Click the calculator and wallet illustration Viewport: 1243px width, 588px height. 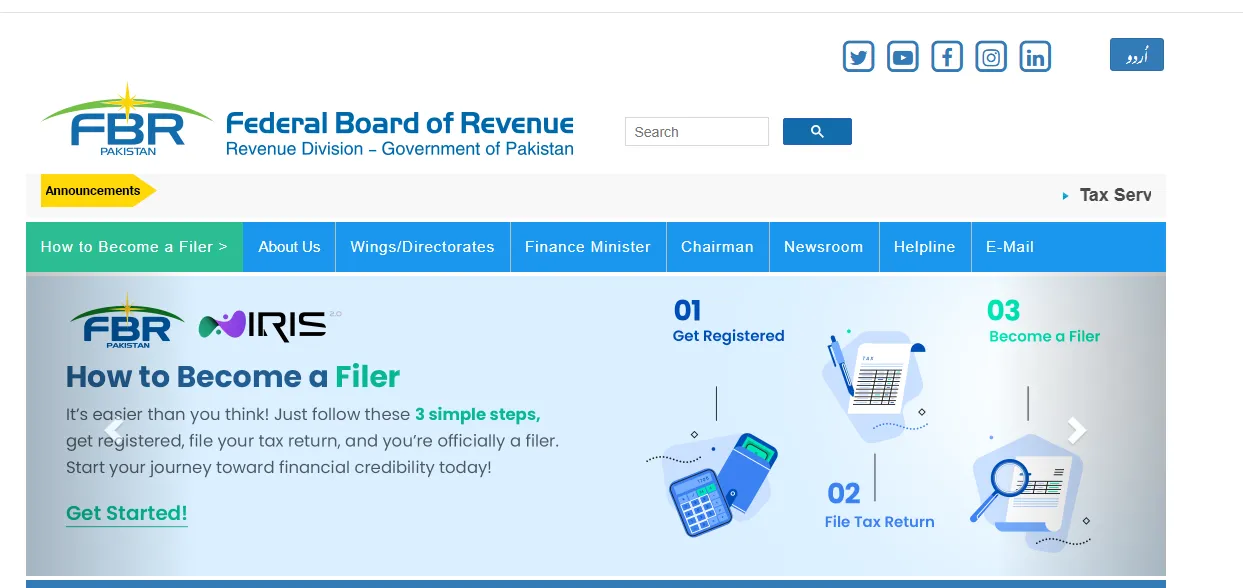tap(713, 484)
